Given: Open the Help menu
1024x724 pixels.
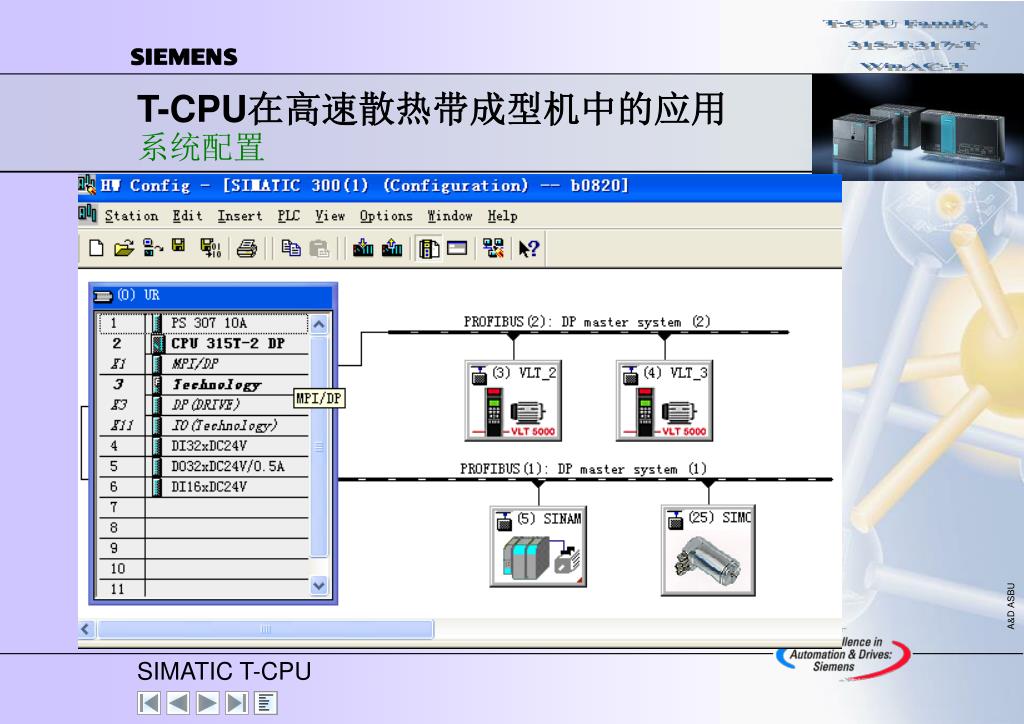Looking at the screenshot, I should [502, 215].
